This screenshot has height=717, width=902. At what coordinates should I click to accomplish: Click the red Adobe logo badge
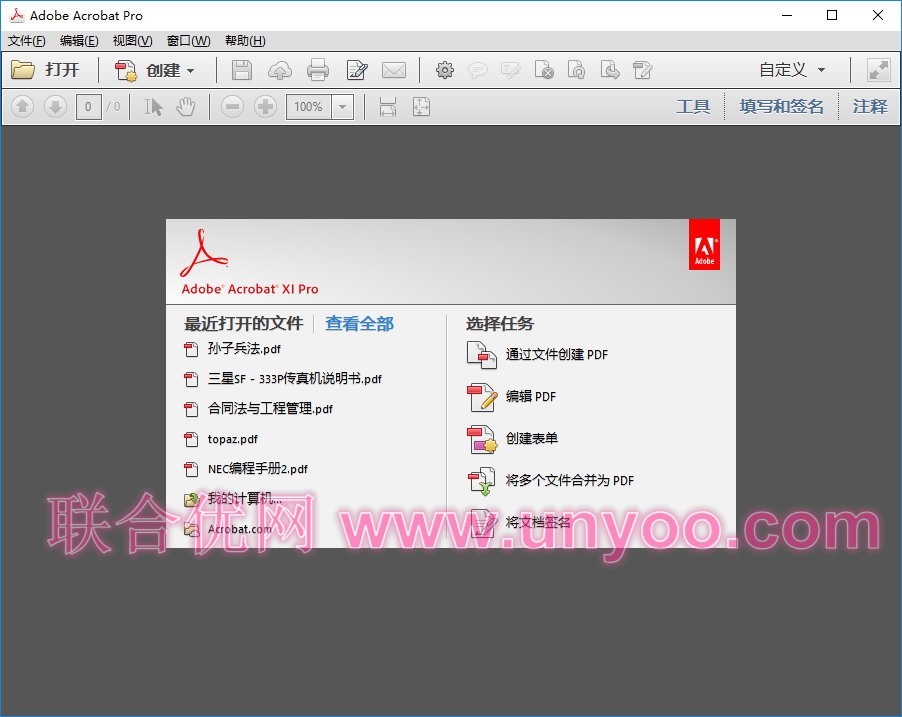tap(704, 245)
